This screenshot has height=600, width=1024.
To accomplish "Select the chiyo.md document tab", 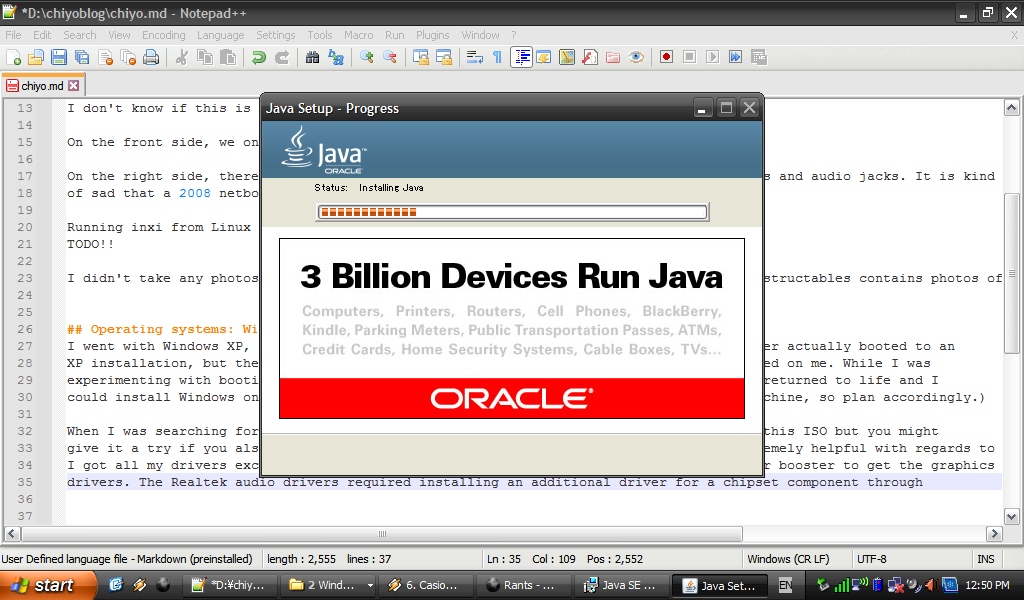I will [x=42, y=86].
